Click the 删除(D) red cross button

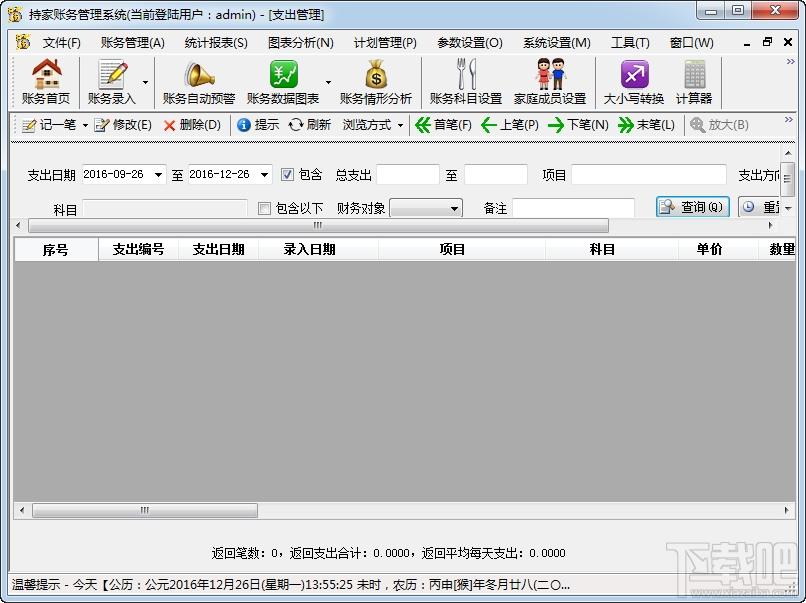tap(192, 125)
